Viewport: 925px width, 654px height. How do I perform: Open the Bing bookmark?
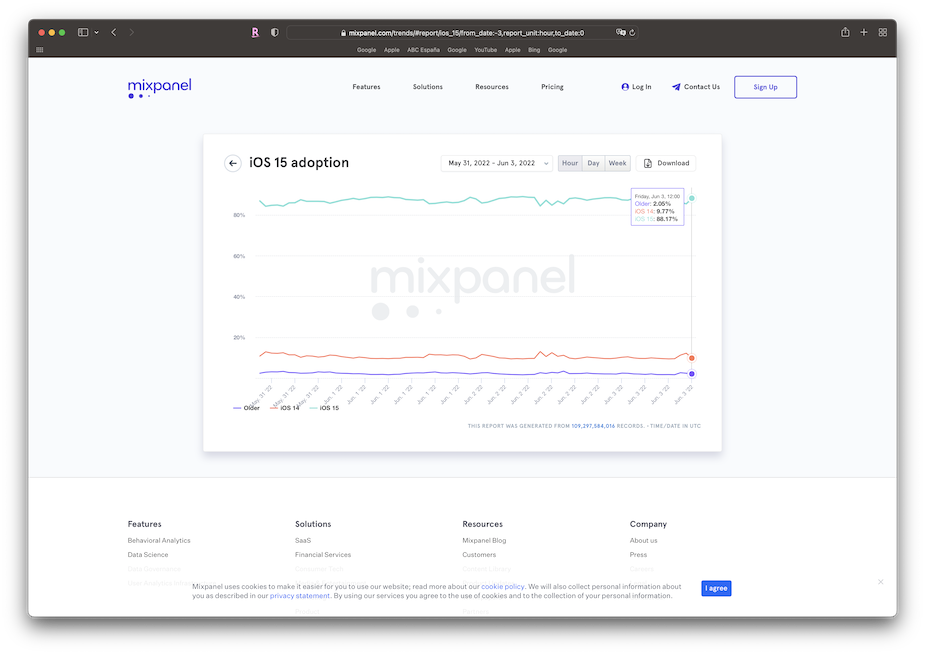[534, 50]
